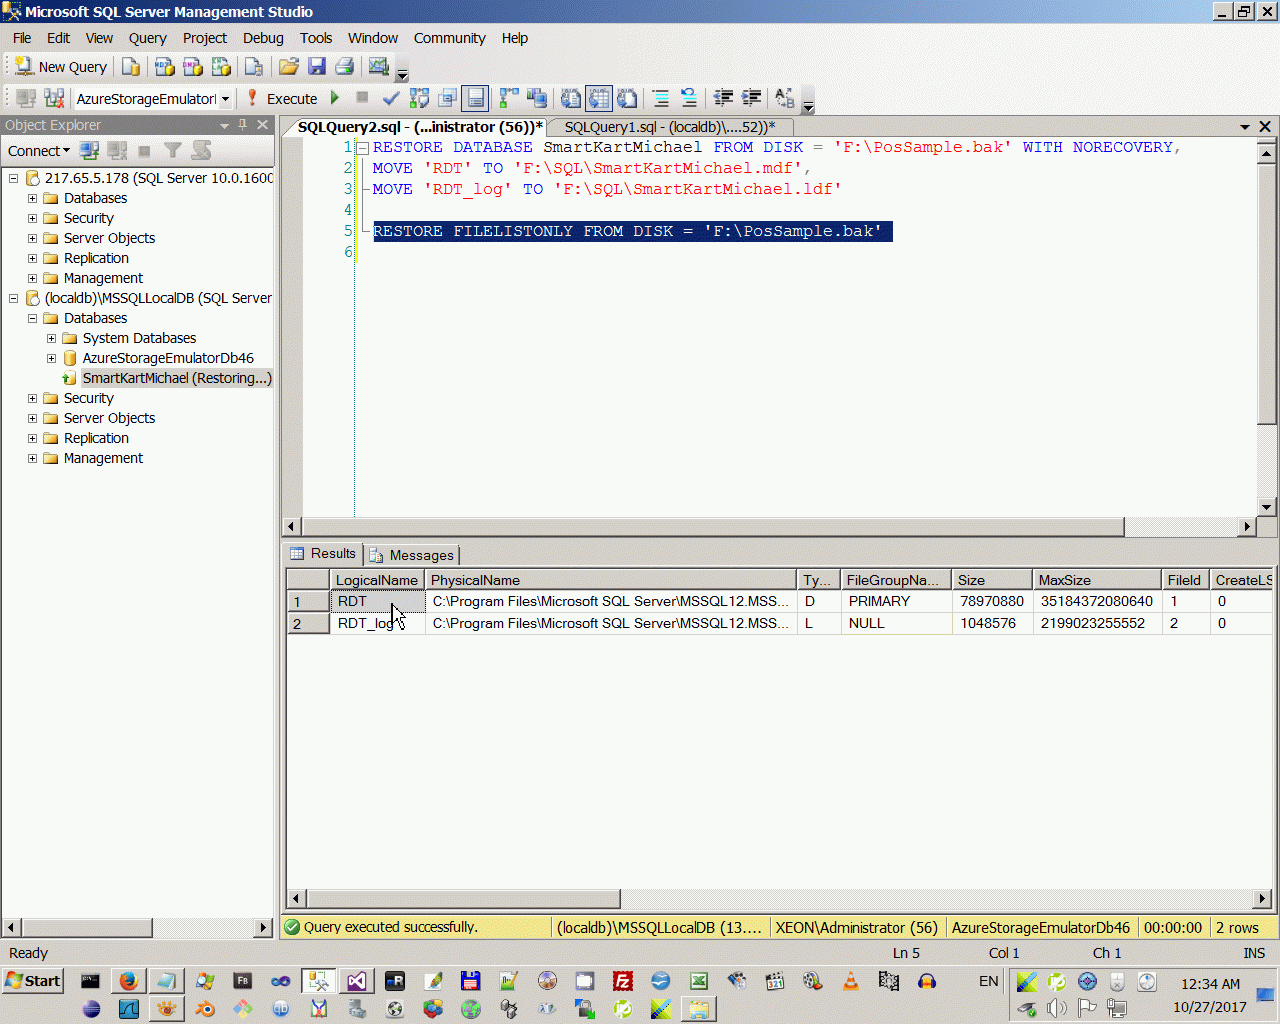Image resolution: width=1280 pixels, height=1024 pixels.
Task: Open the Activity Monitor icon
Action: tap(378, 67)
